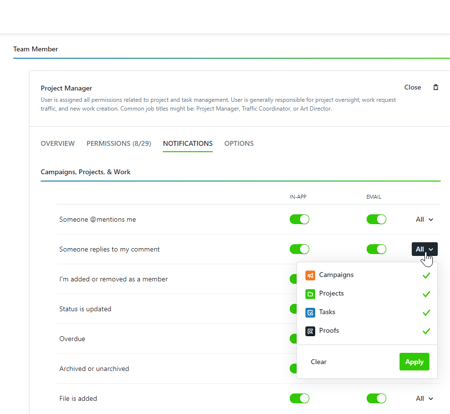The image size is (450, 414).
Task: Expand All dropdown for @mentions row
Action: (424, 219)
